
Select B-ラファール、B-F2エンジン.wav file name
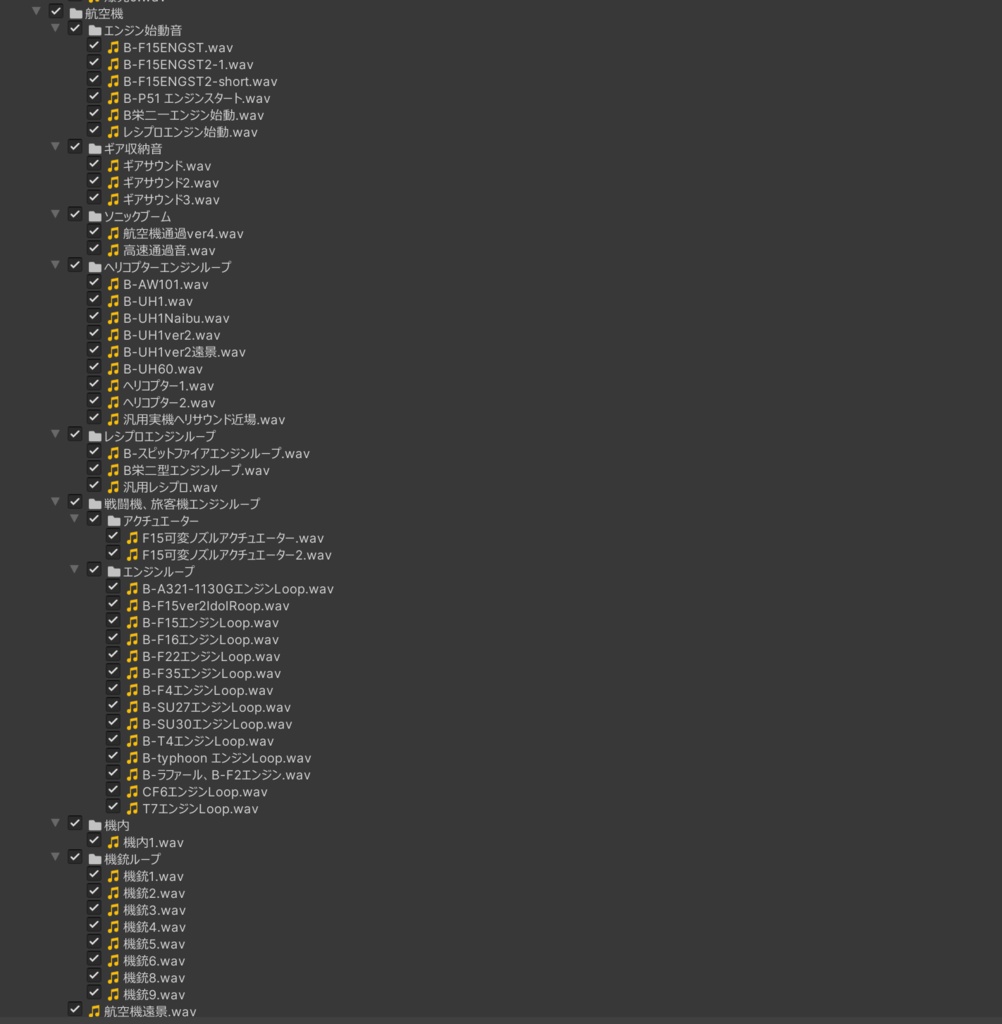pyautogui.click(x=226, y=775)
